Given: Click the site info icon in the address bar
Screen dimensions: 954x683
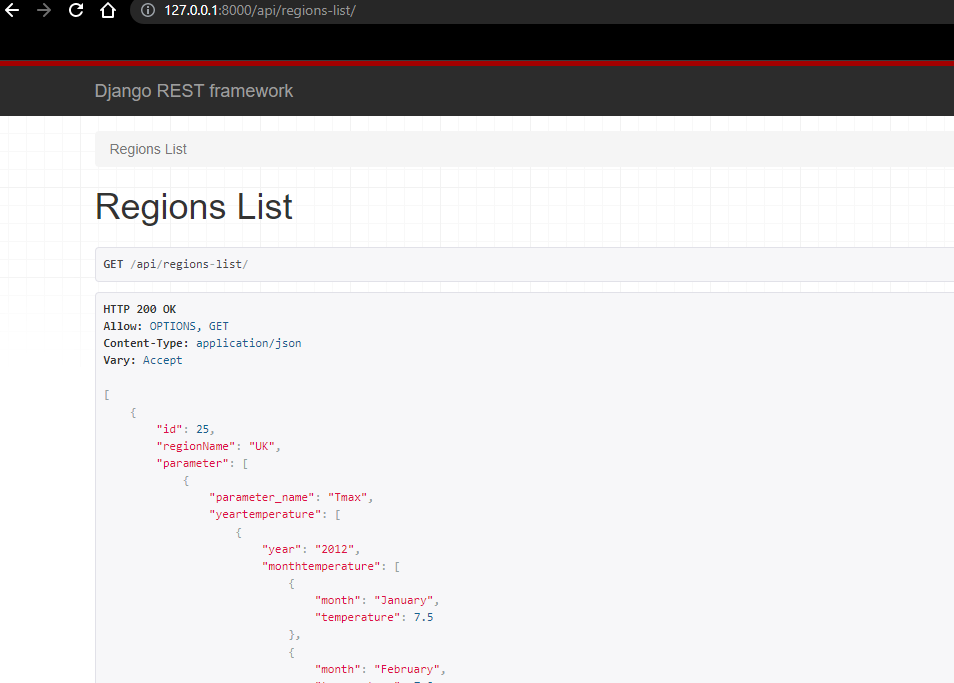Looking at the screenshot, I should [x=147, y=12].
